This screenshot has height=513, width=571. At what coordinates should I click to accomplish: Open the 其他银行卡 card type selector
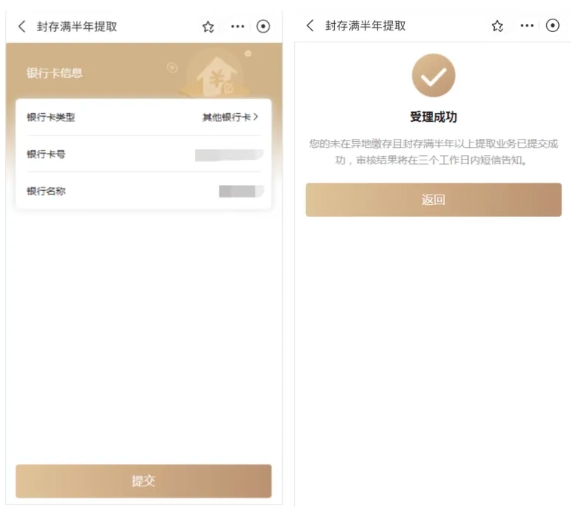pos(227,117)
